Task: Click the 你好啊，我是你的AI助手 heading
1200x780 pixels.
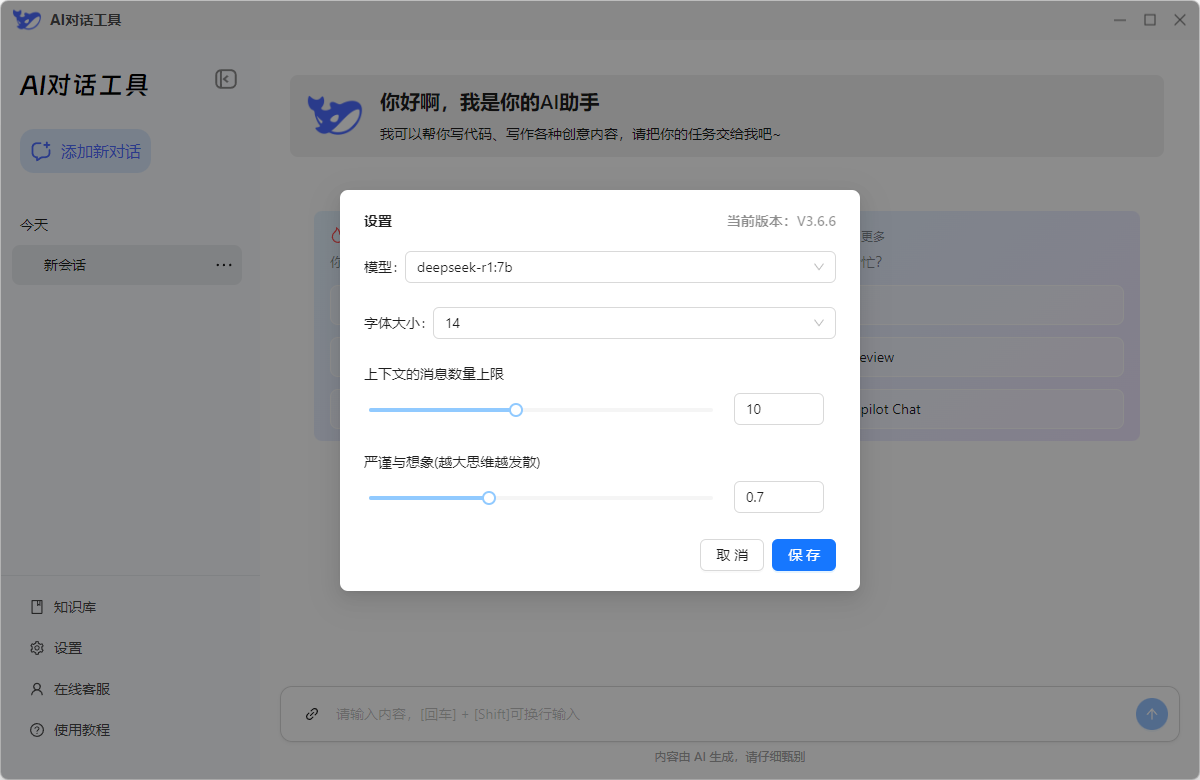Action: tap(490, 102)
